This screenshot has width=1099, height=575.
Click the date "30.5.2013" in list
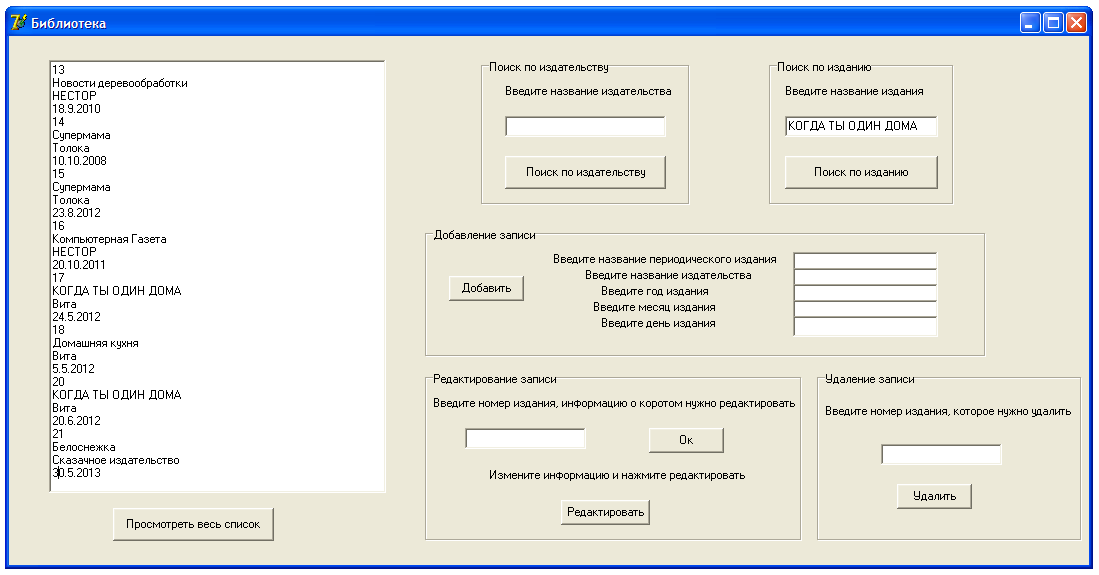pos(76,473)
